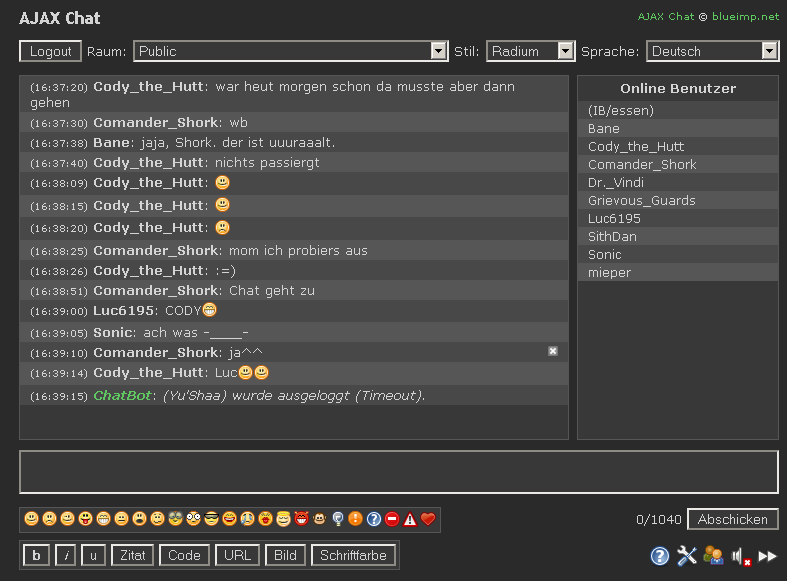Image resolution: width=787 pixels, height=581 pixels.
Task: Click Sonic's name in 'ach was' message
Action: click(113, 333)
